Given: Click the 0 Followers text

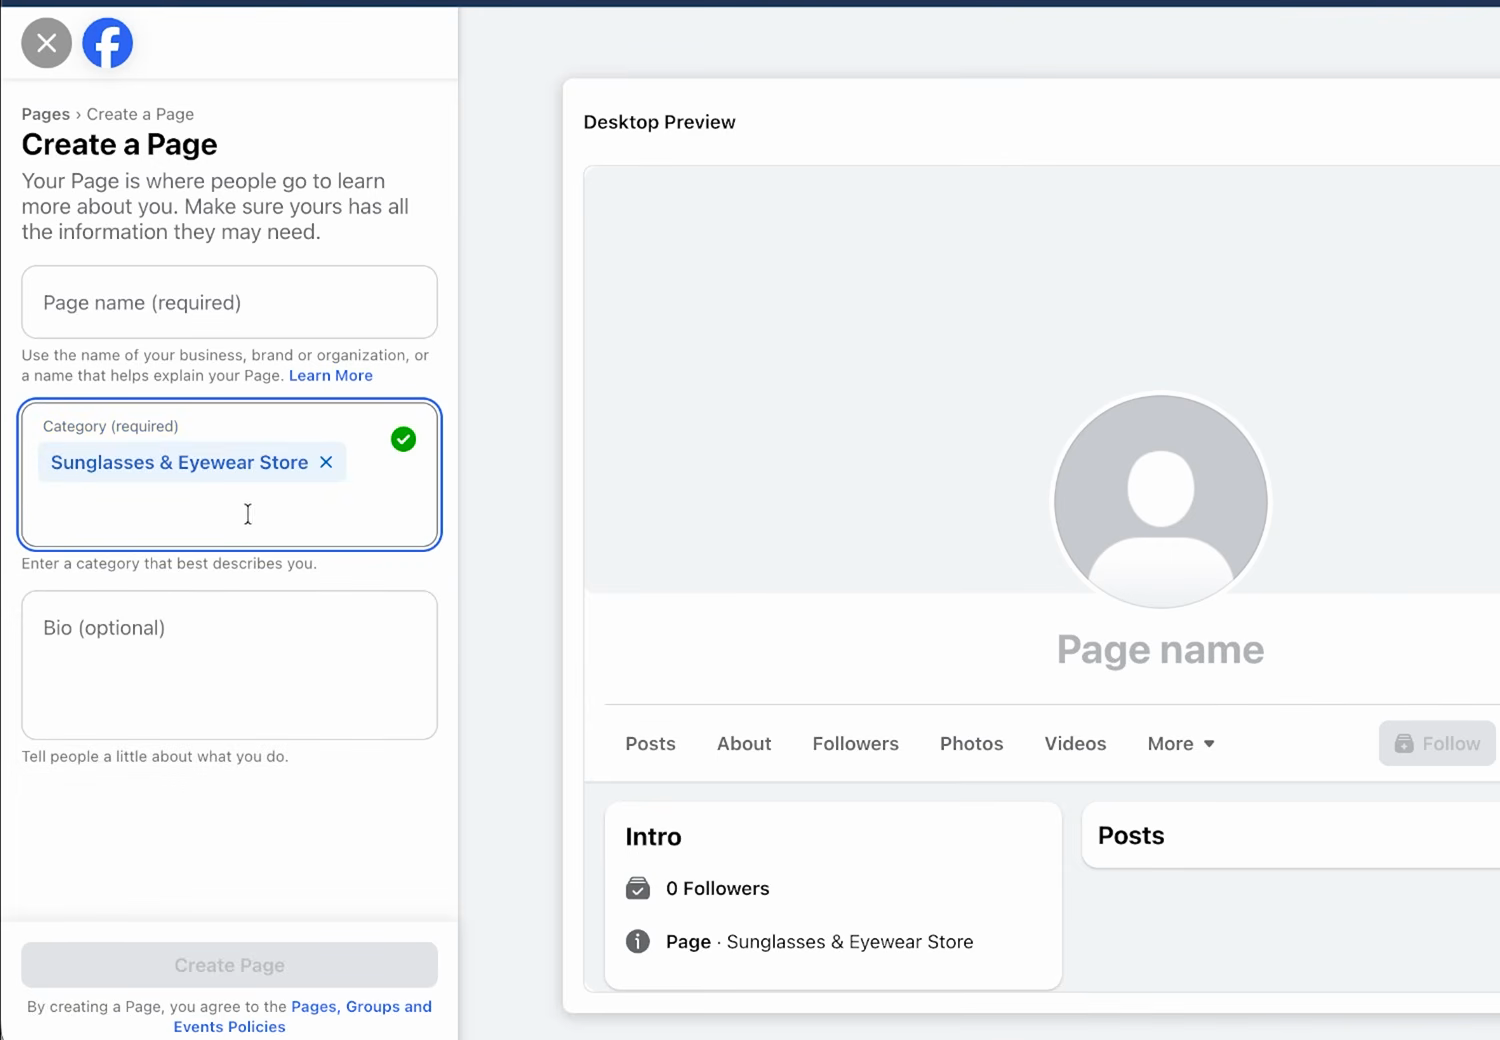Looking at the screenshot, I should 717,888.
